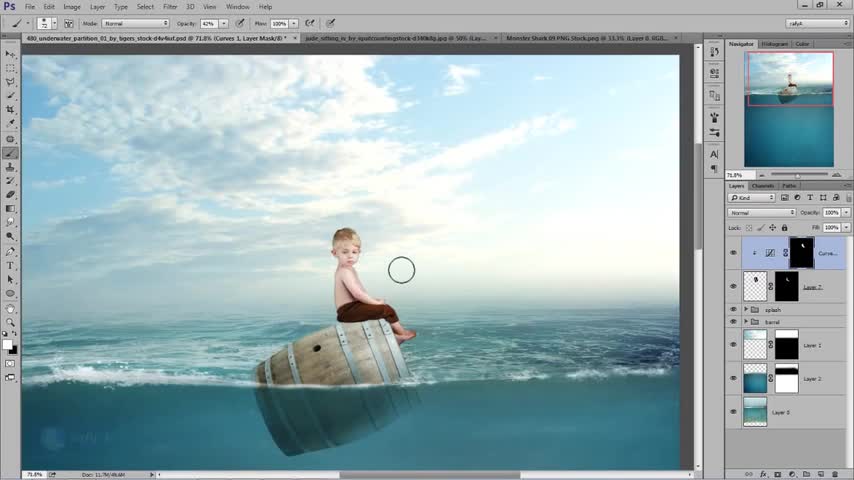Open the brush preset picker arrow
This screenshot has height=480, width=854.
tap(54, 23)
